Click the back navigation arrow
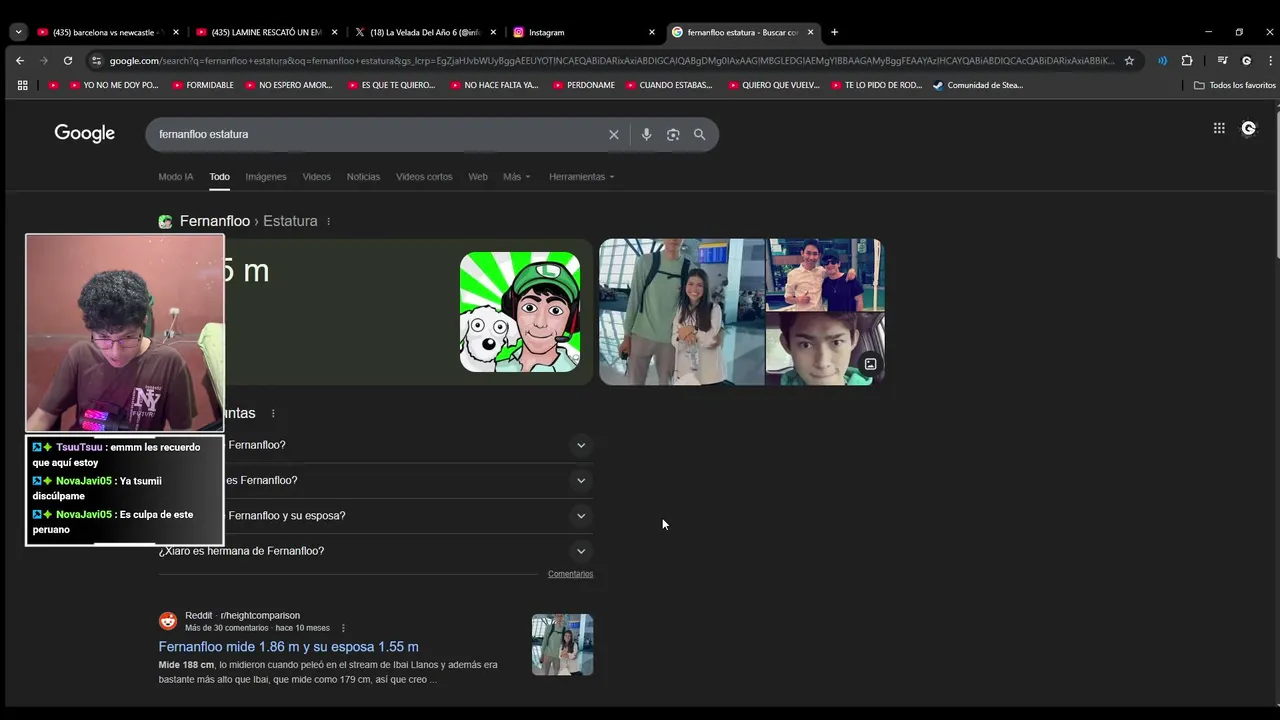1280x720 pixels. click(20, 60)
